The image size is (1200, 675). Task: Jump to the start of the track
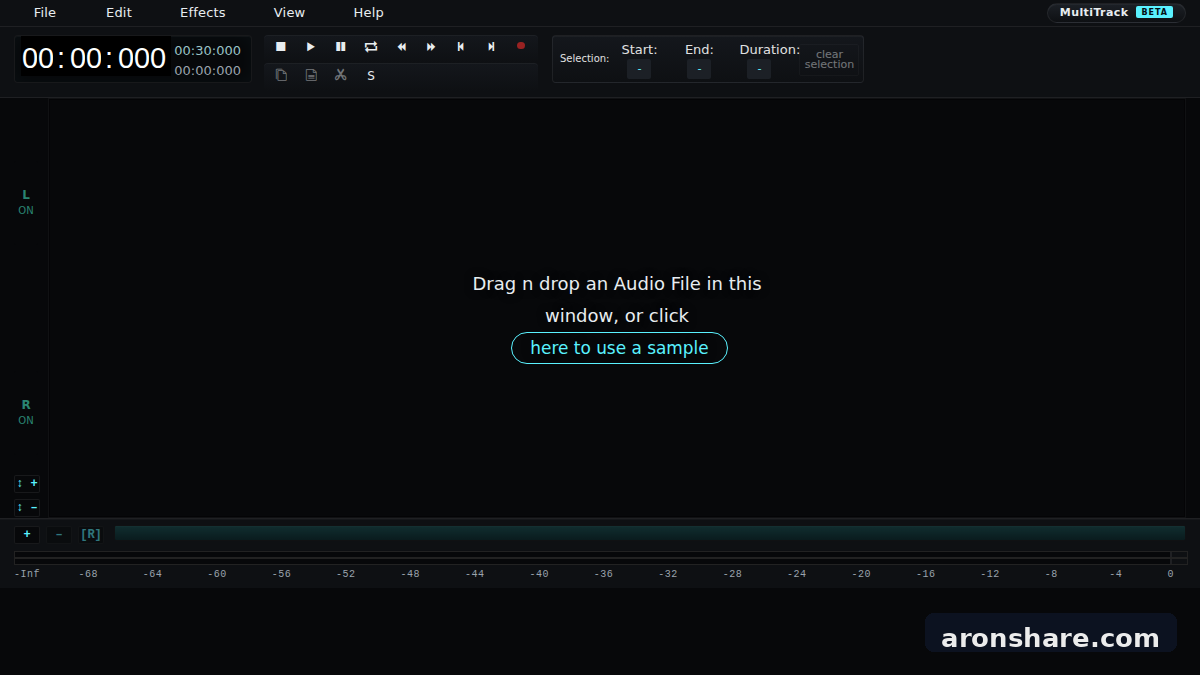pyautogui.click(x=461, y=47)
